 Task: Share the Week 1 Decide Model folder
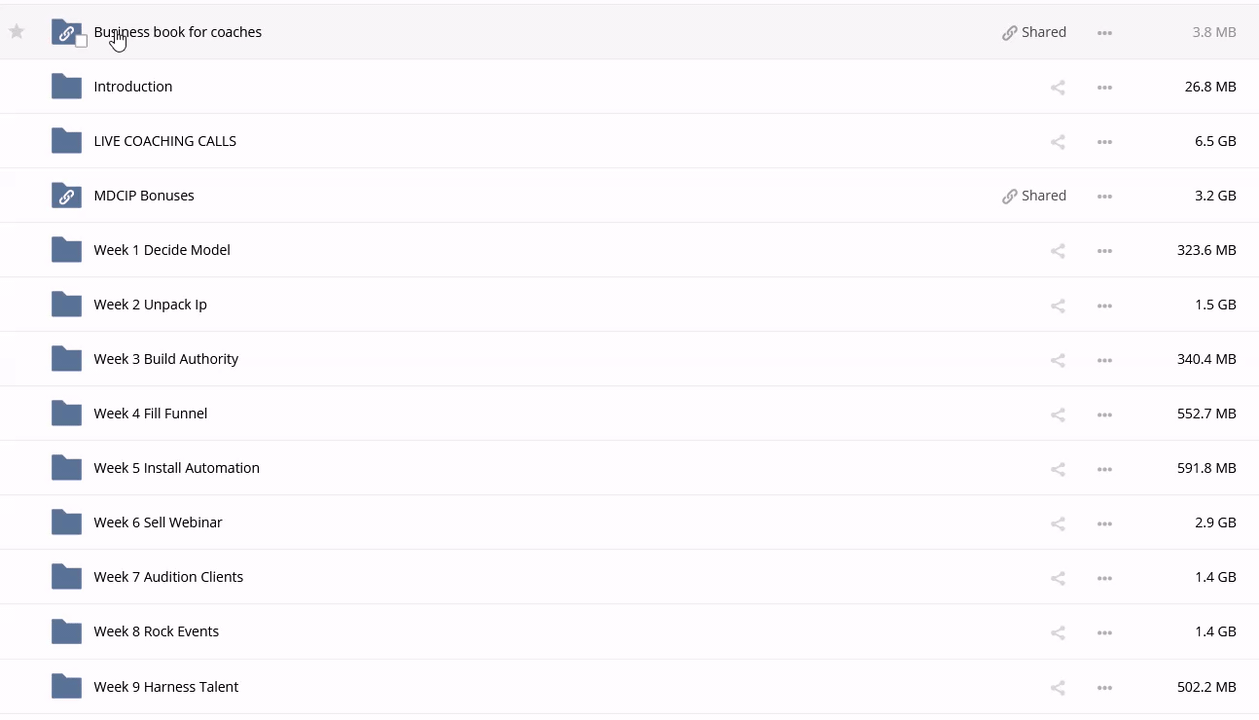[x=1057, y=251]
